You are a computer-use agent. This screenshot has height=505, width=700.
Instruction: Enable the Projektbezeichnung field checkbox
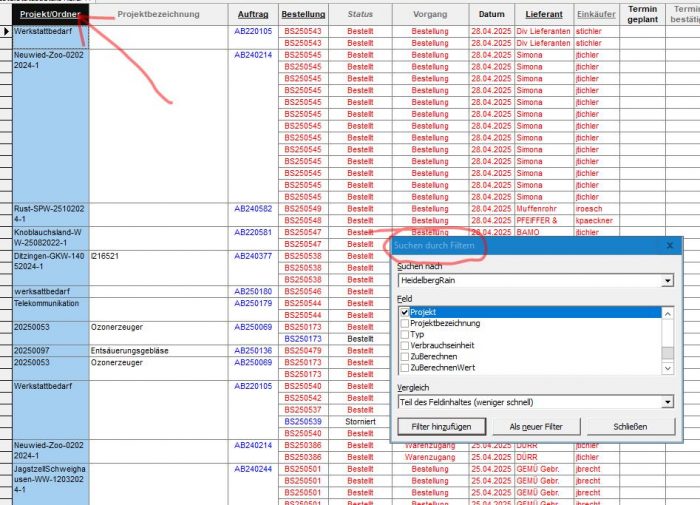(404, 324)
